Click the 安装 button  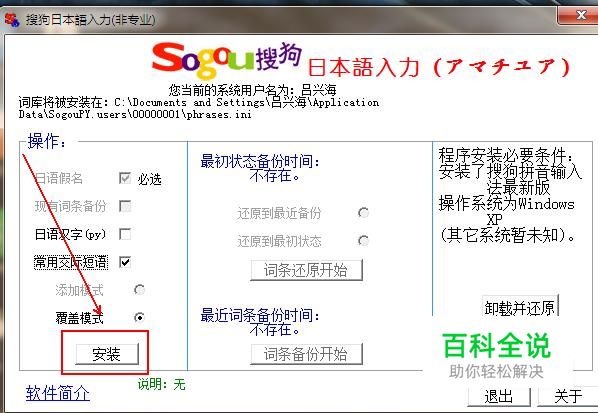coord(107,354)
